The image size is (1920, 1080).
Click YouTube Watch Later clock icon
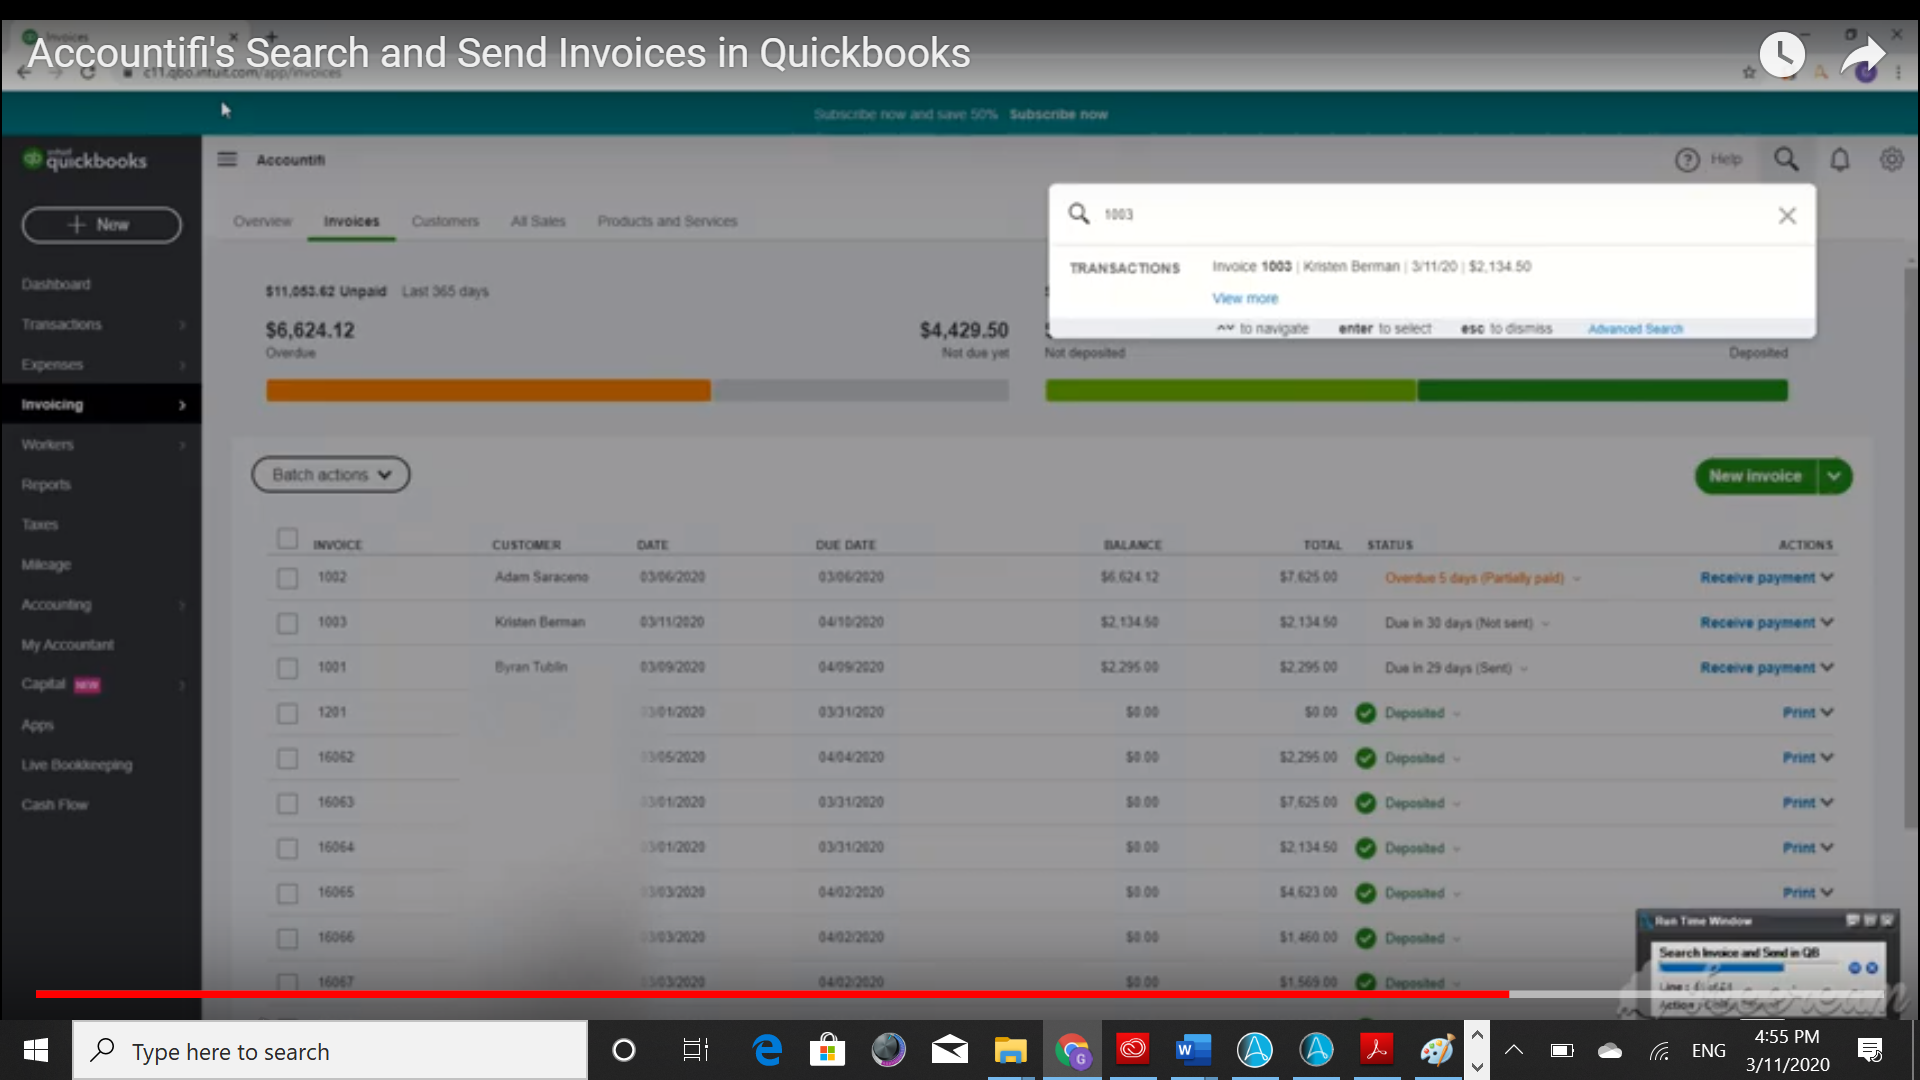1782,56
